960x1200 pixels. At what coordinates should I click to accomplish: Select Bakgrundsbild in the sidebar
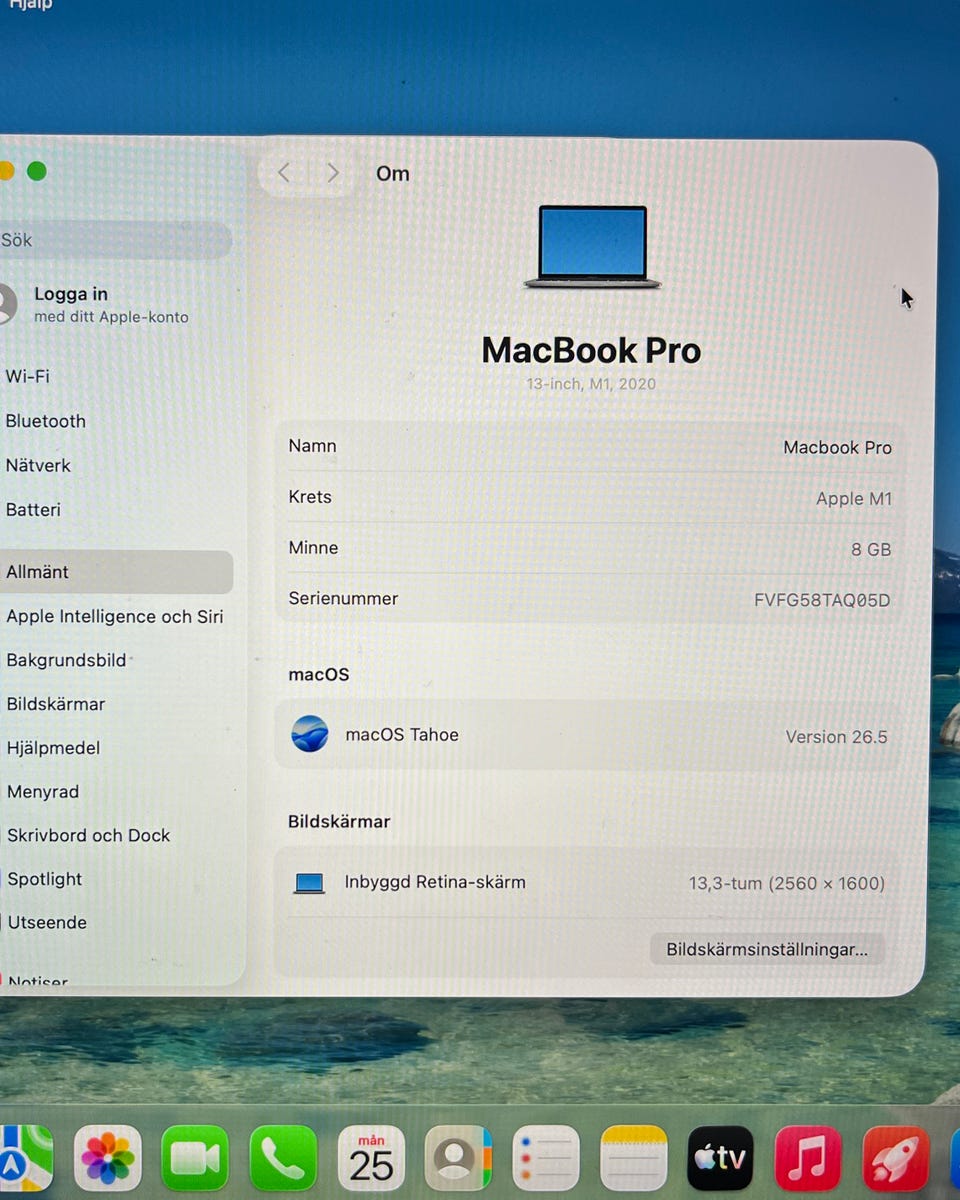[66, 660]
